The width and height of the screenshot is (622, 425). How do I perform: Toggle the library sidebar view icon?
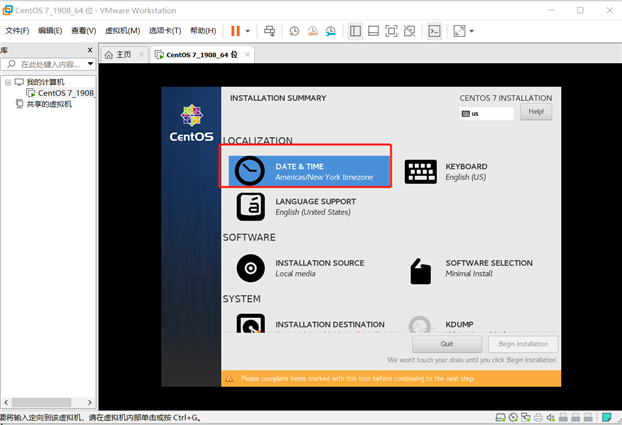tap(355, 31)
